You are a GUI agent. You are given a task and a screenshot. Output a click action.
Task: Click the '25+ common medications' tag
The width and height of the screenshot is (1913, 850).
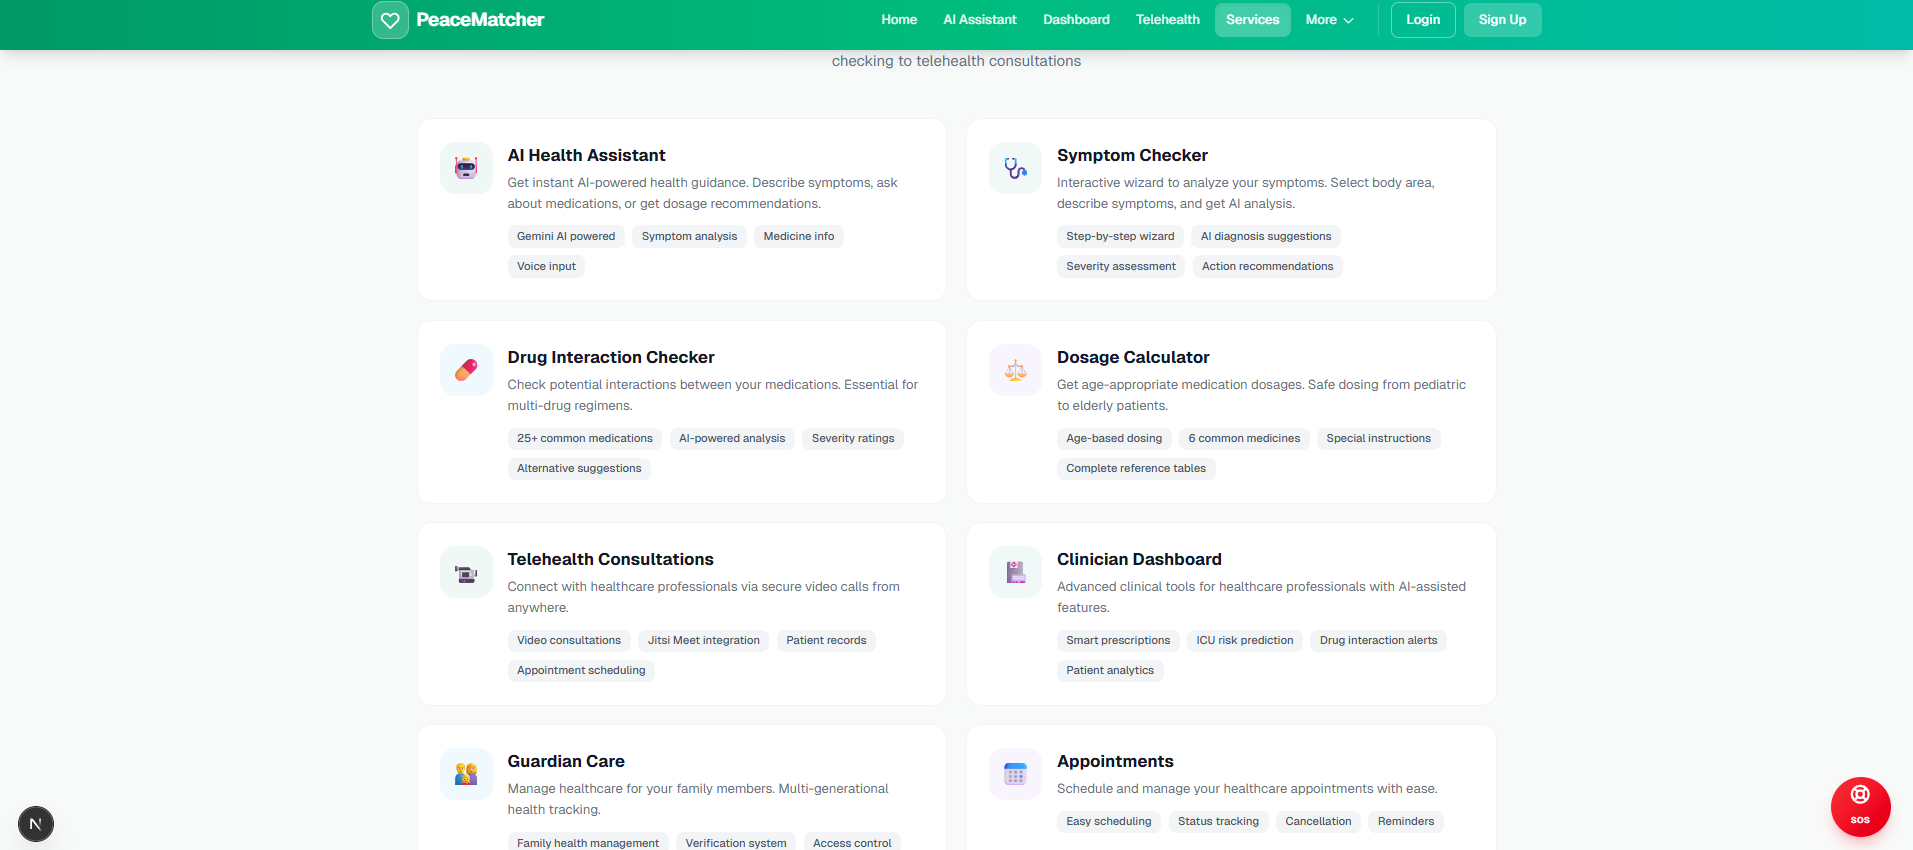(x=585, y=439)
